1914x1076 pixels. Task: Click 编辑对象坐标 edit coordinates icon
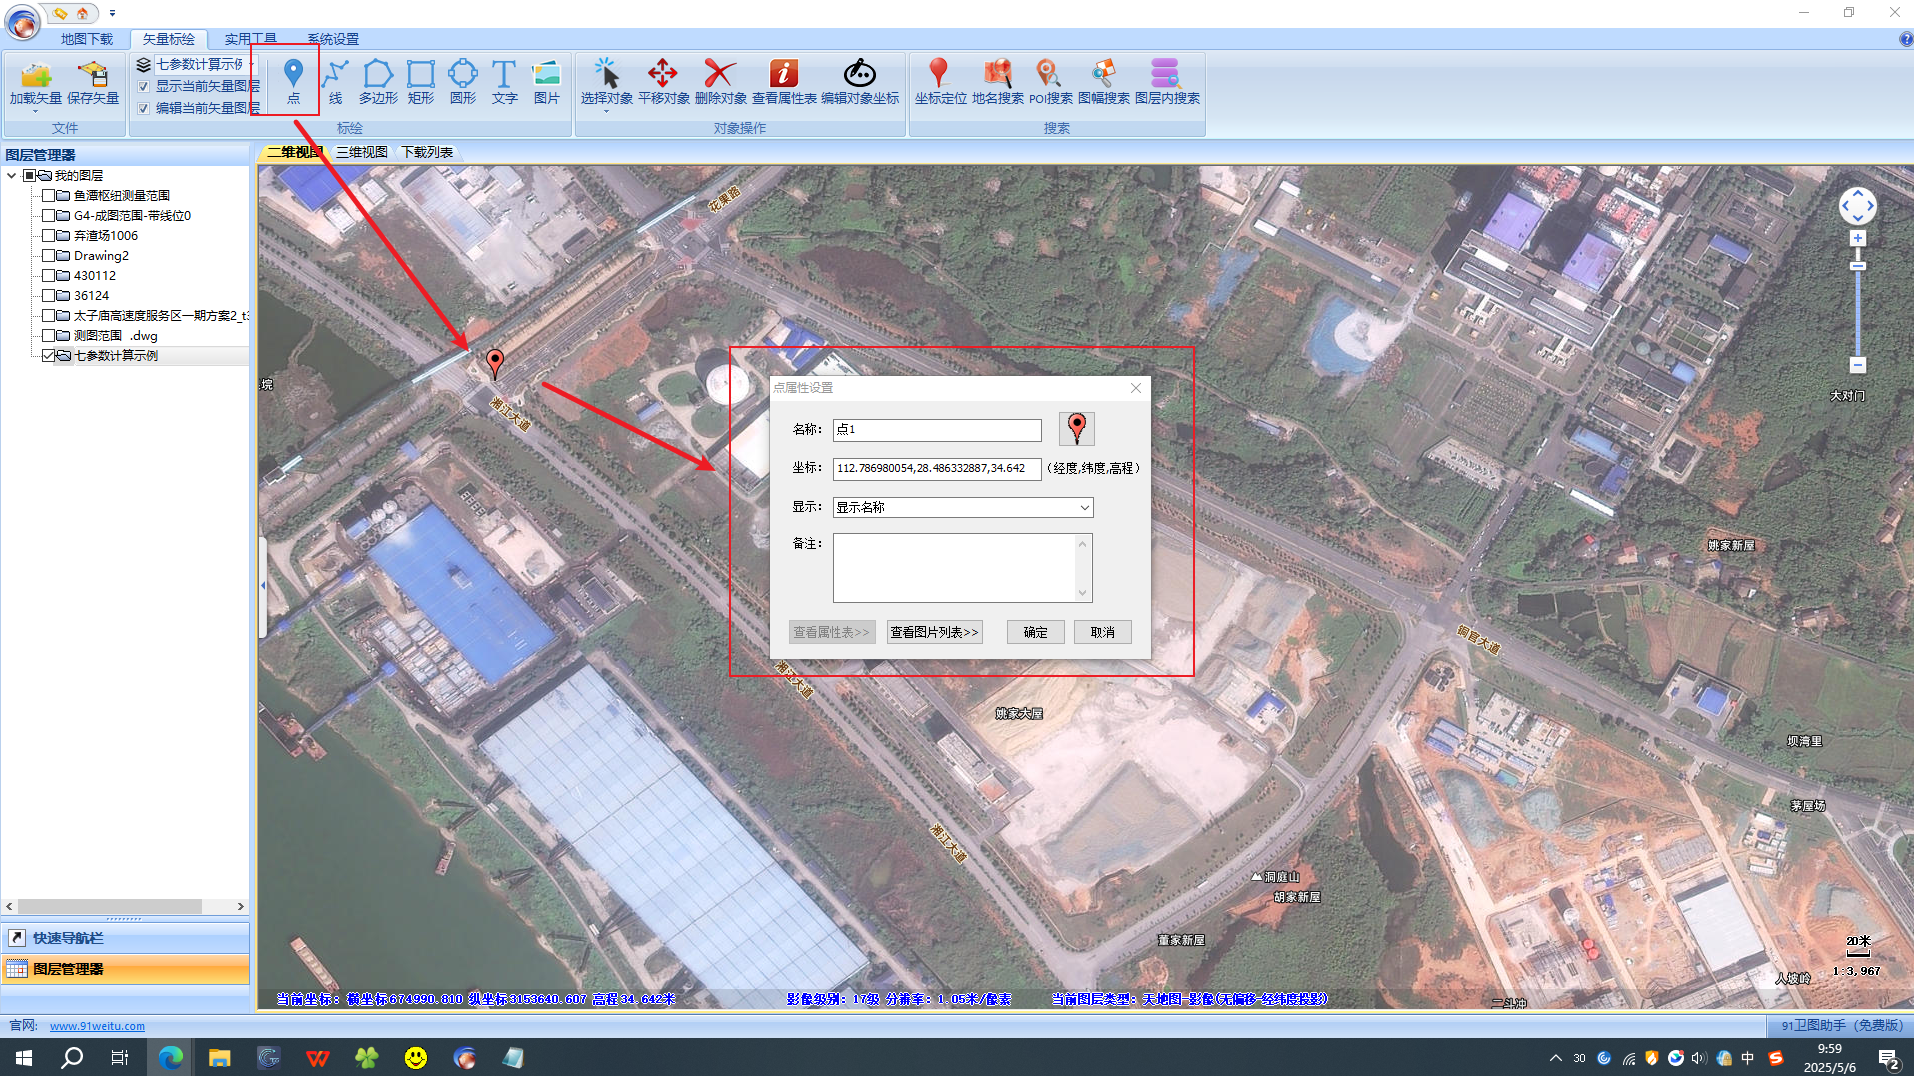(x=860, y=82)
